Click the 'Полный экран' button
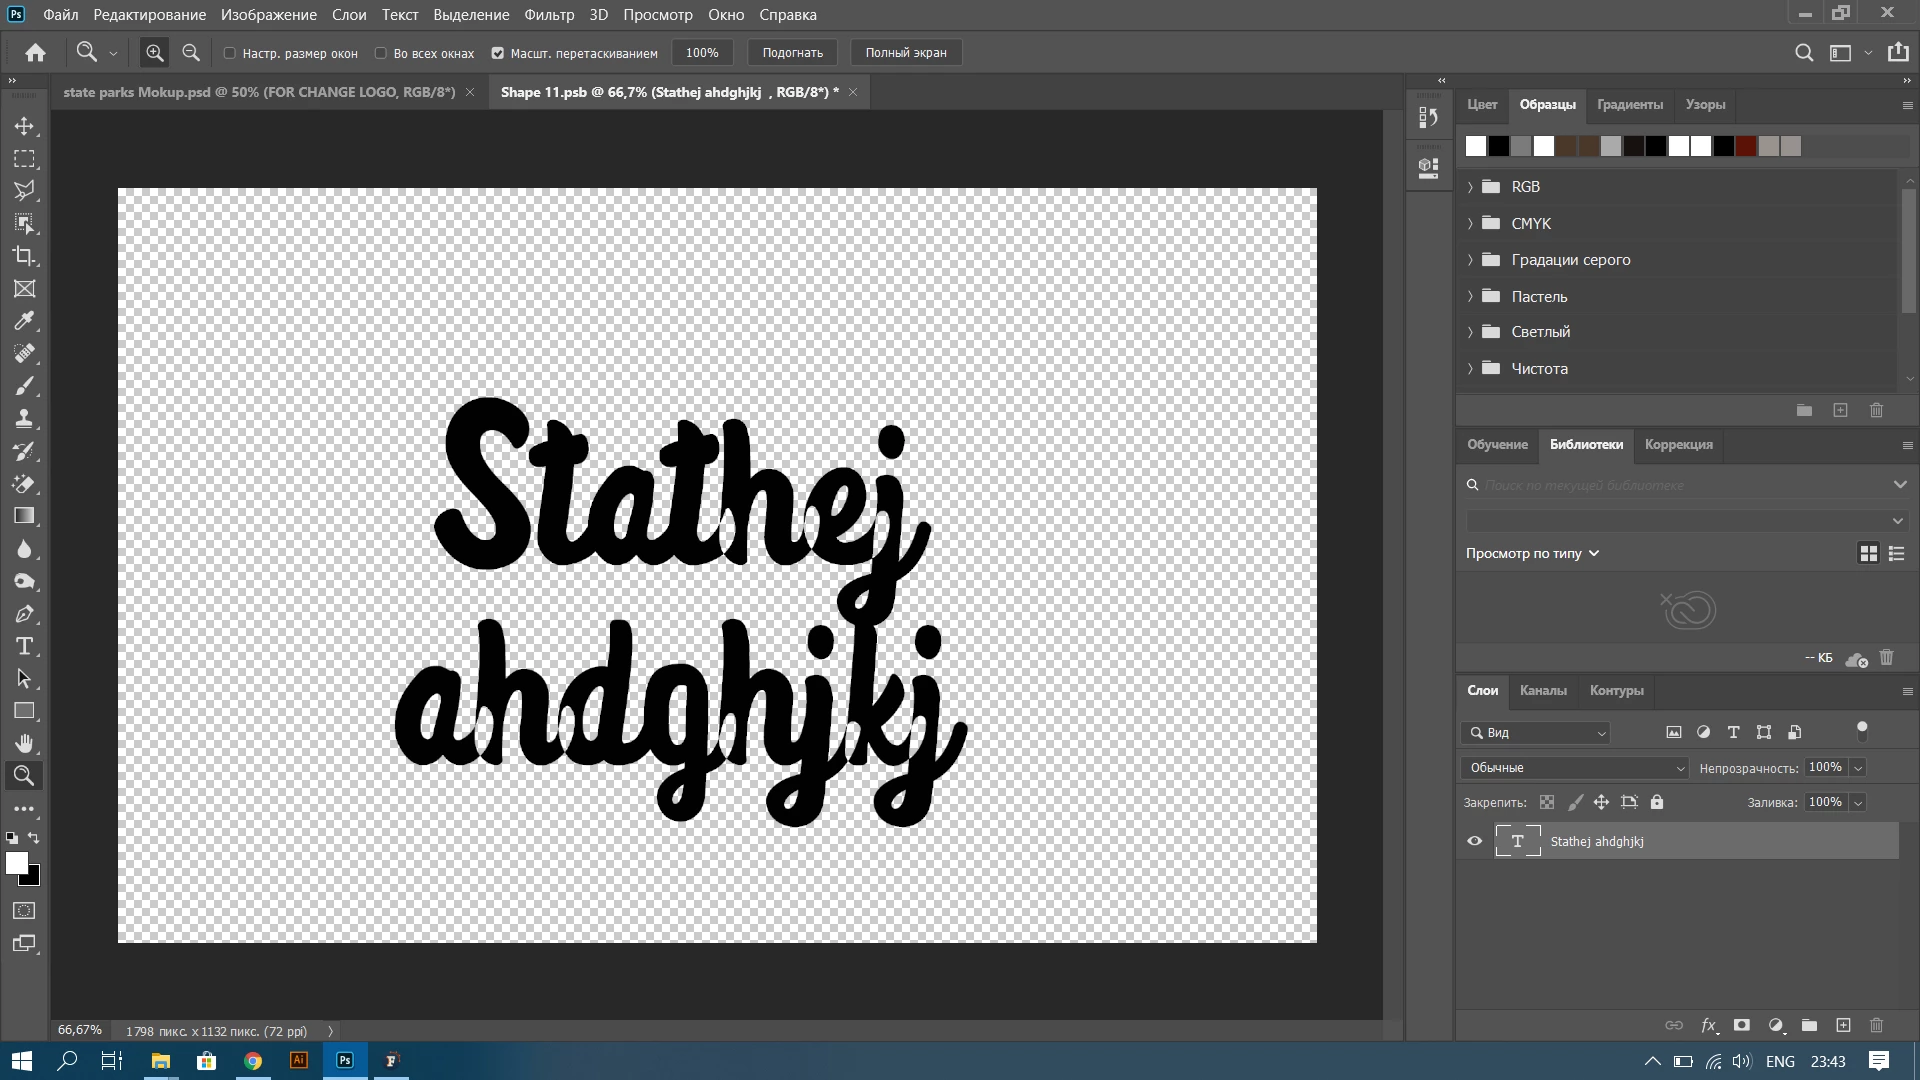1920x1080 pixels. [x=905, y=53]
